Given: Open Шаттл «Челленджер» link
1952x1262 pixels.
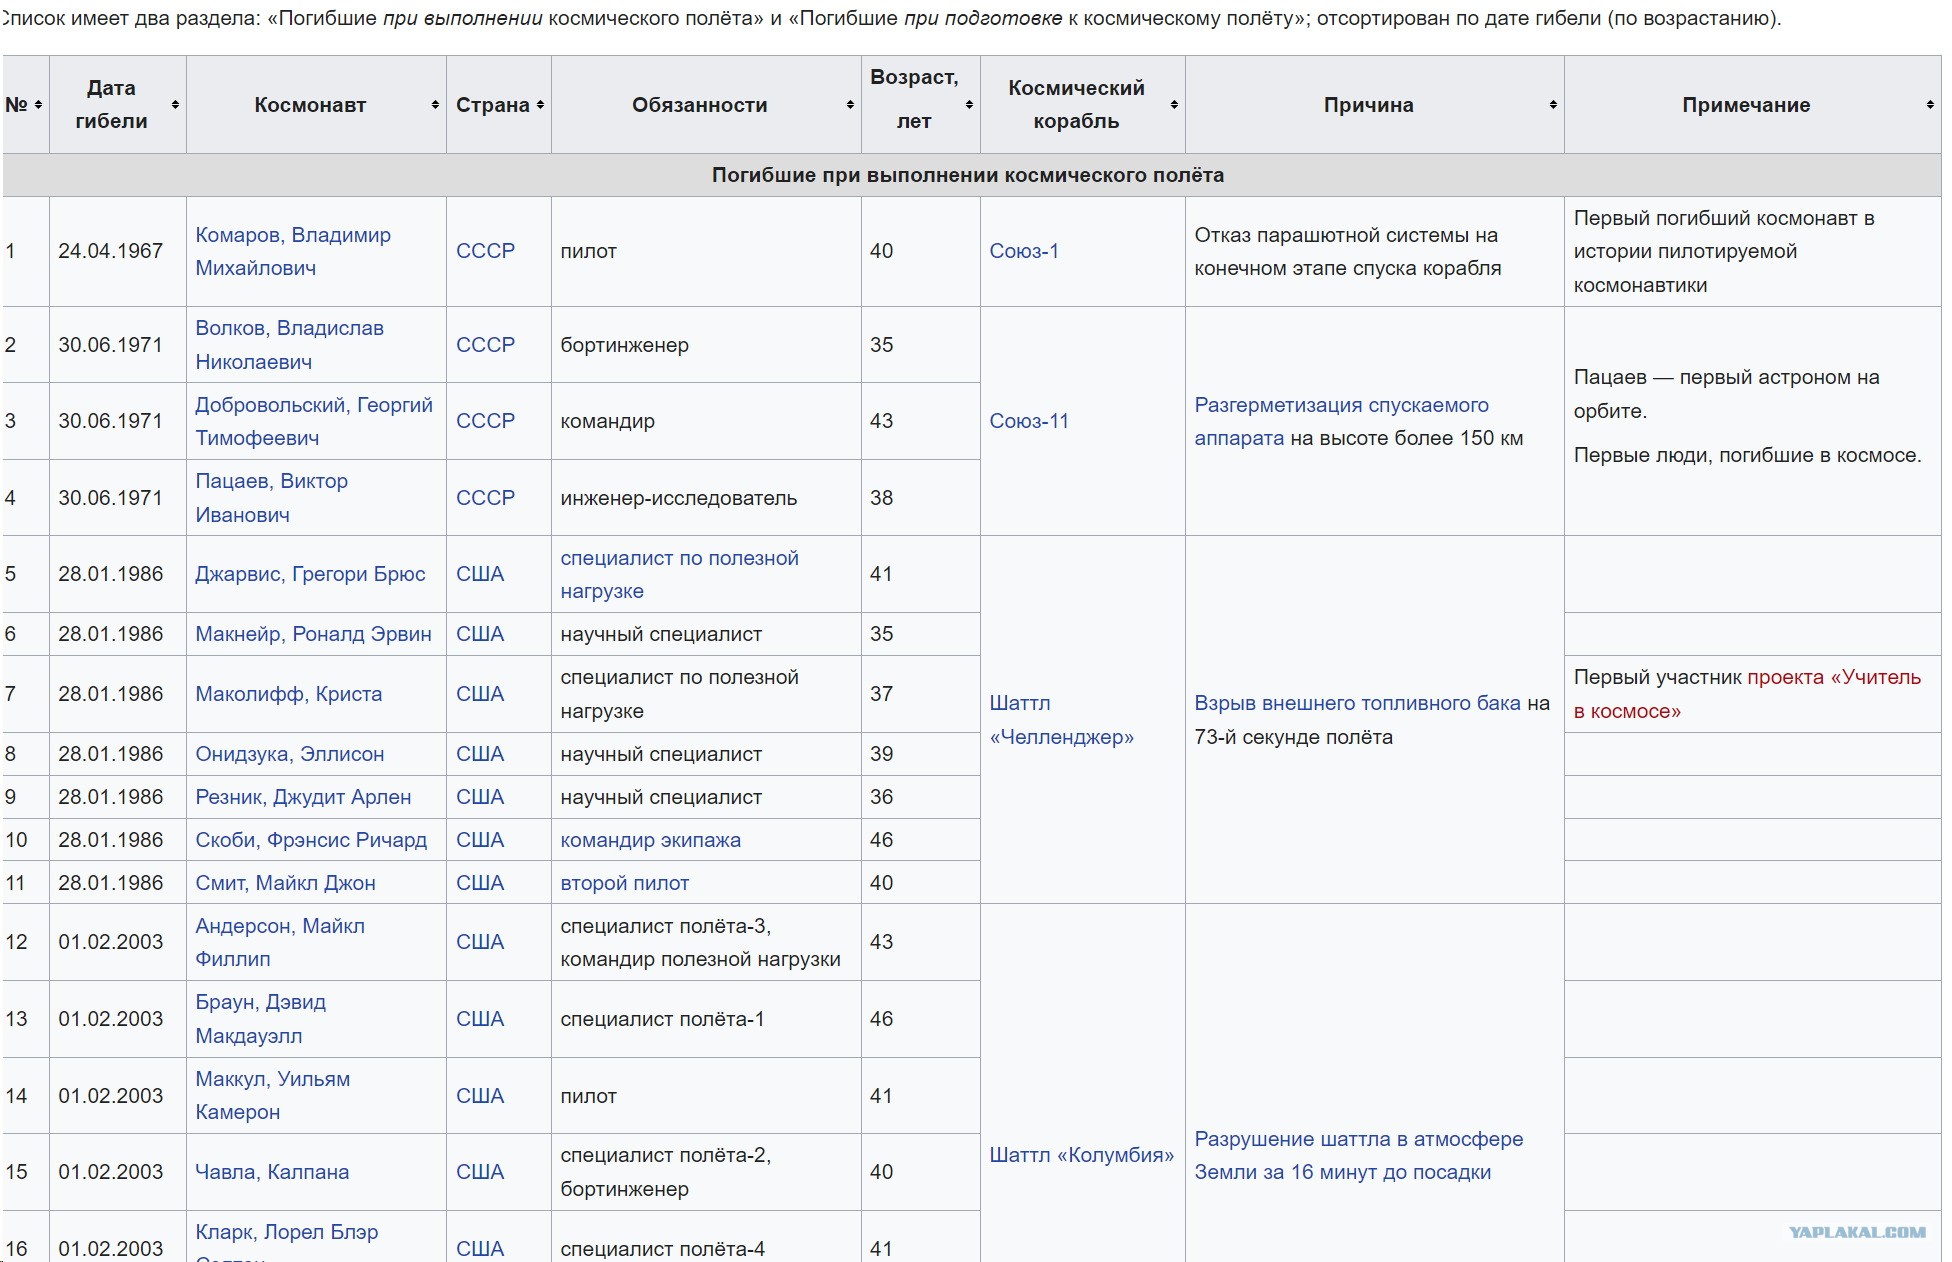Looking at the screenshot, I should (1061, 720).
